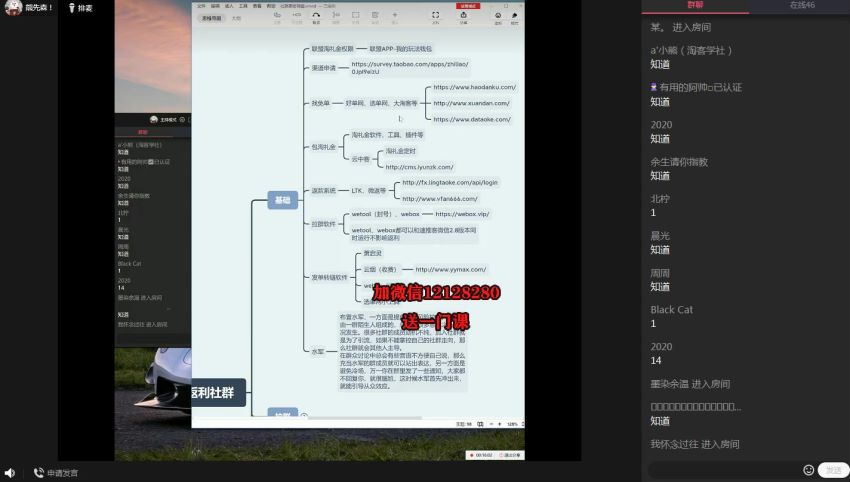Screen dimensions: 850x482
Task: Click chat user 余生请你指教
Action: coord(679,162)
